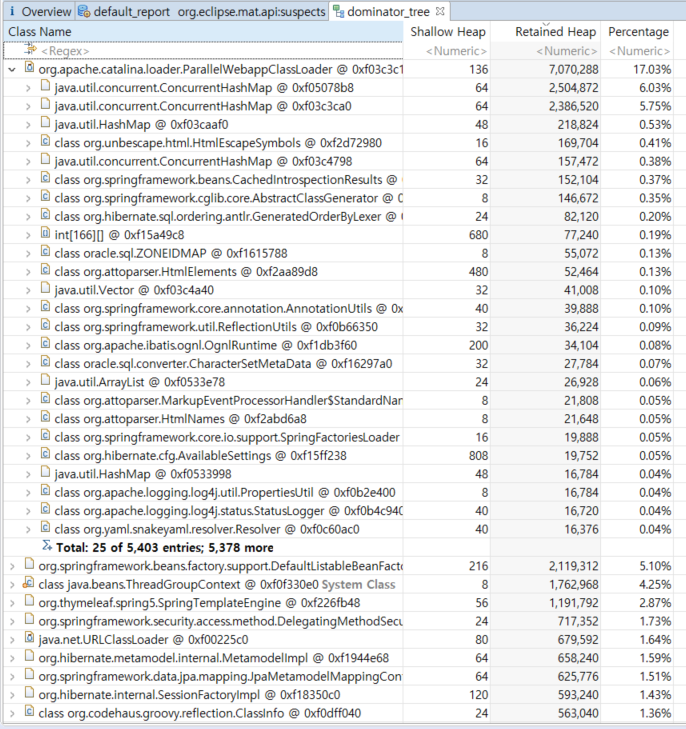Select the 'Total: 25 of 5,403 entries' row
This screenshot has width=686, height=729.
tap(338, 548)
